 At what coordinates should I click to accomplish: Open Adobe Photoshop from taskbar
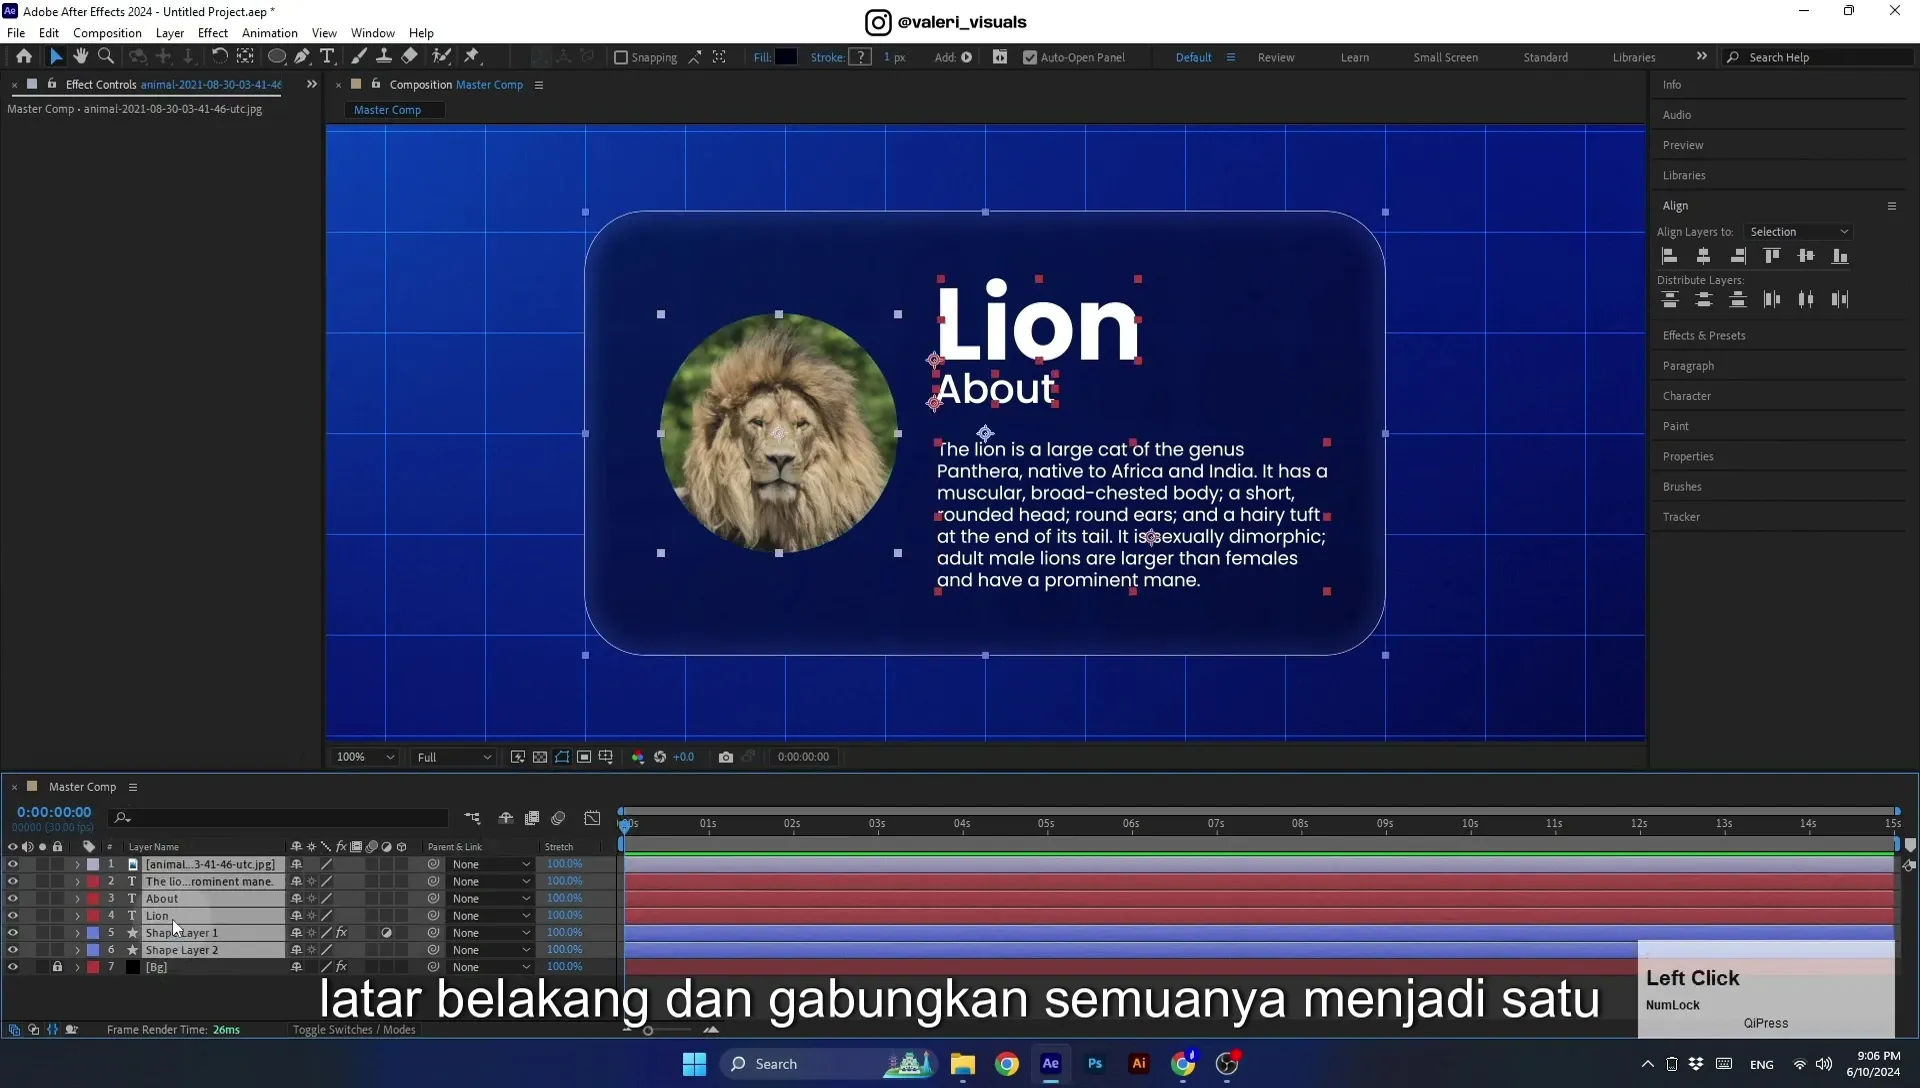click(1095, 1064)
